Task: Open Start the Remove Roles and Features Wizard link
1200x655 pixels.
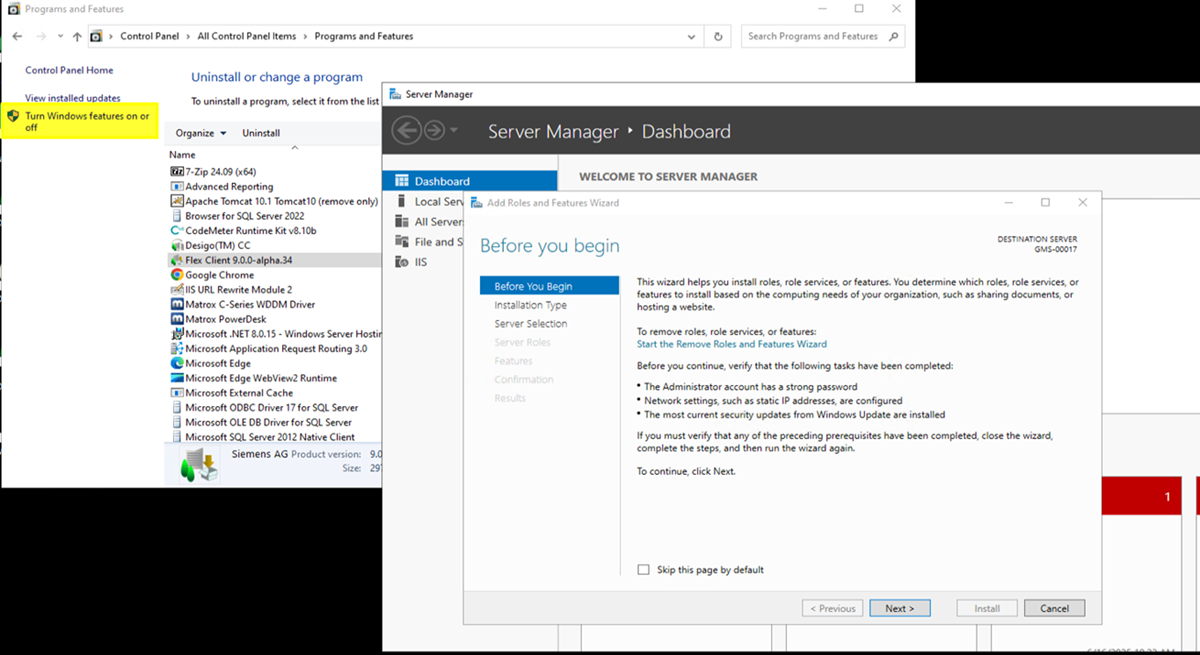Action: (731, 344)
